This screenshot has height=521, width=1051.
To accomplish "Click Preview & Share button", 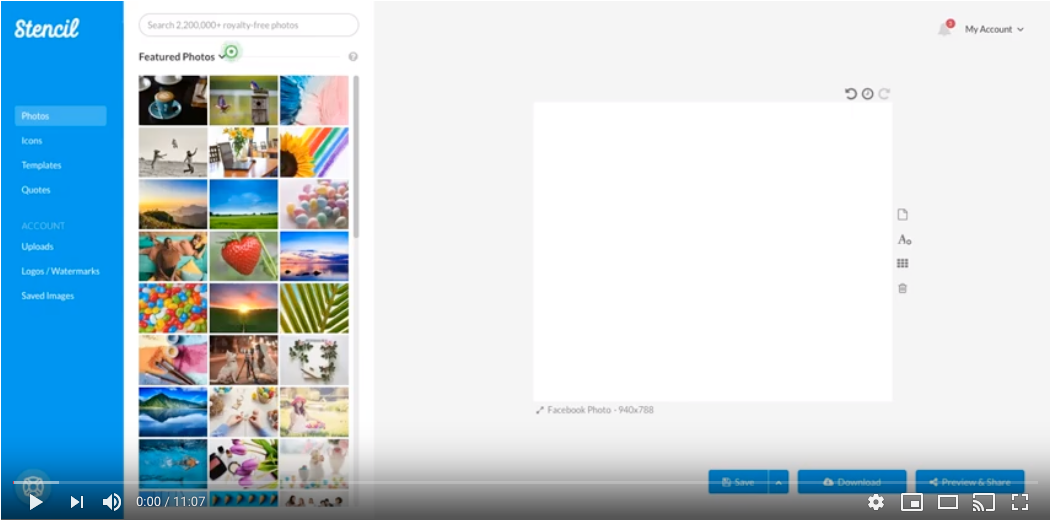I will pyautogui.click(x=970, y=482).
